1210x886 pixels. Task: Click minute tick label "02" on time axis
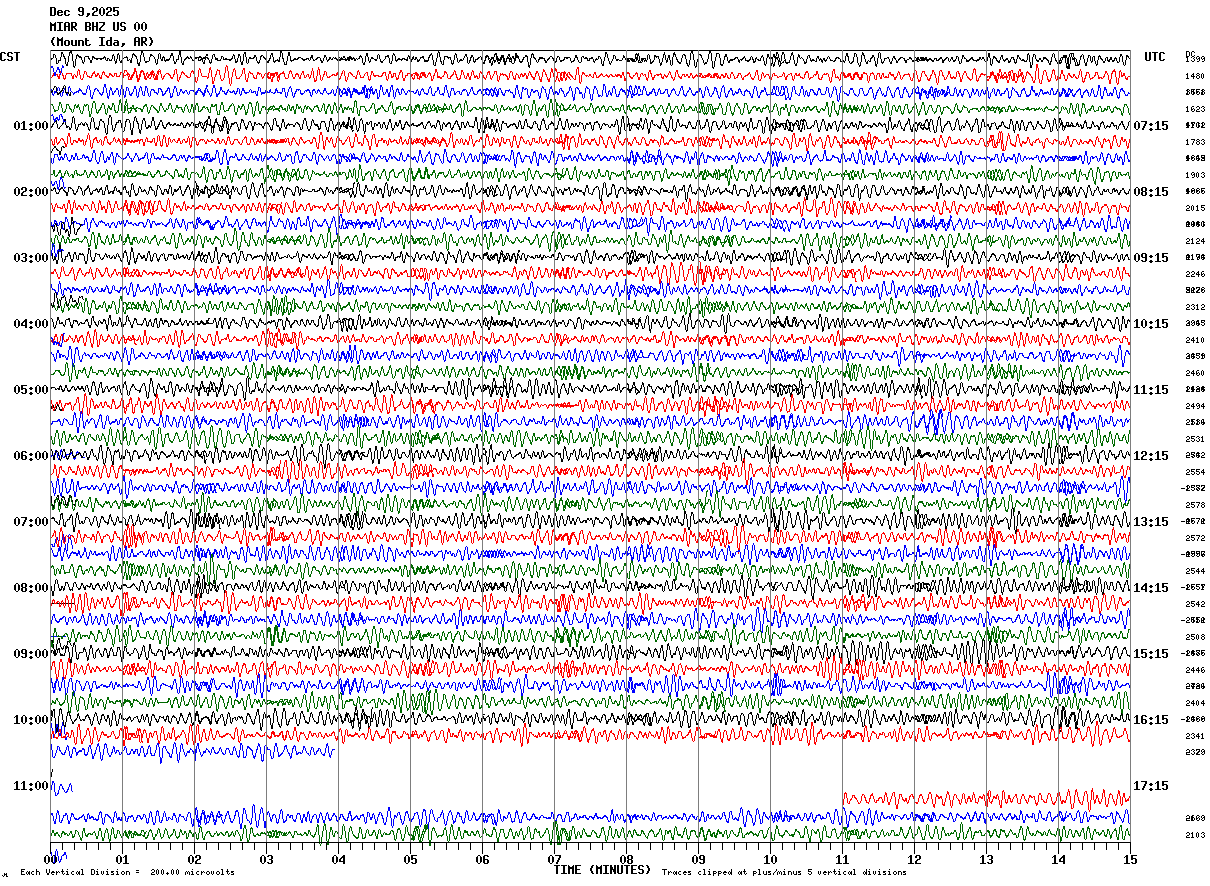(x=194, y=859)
